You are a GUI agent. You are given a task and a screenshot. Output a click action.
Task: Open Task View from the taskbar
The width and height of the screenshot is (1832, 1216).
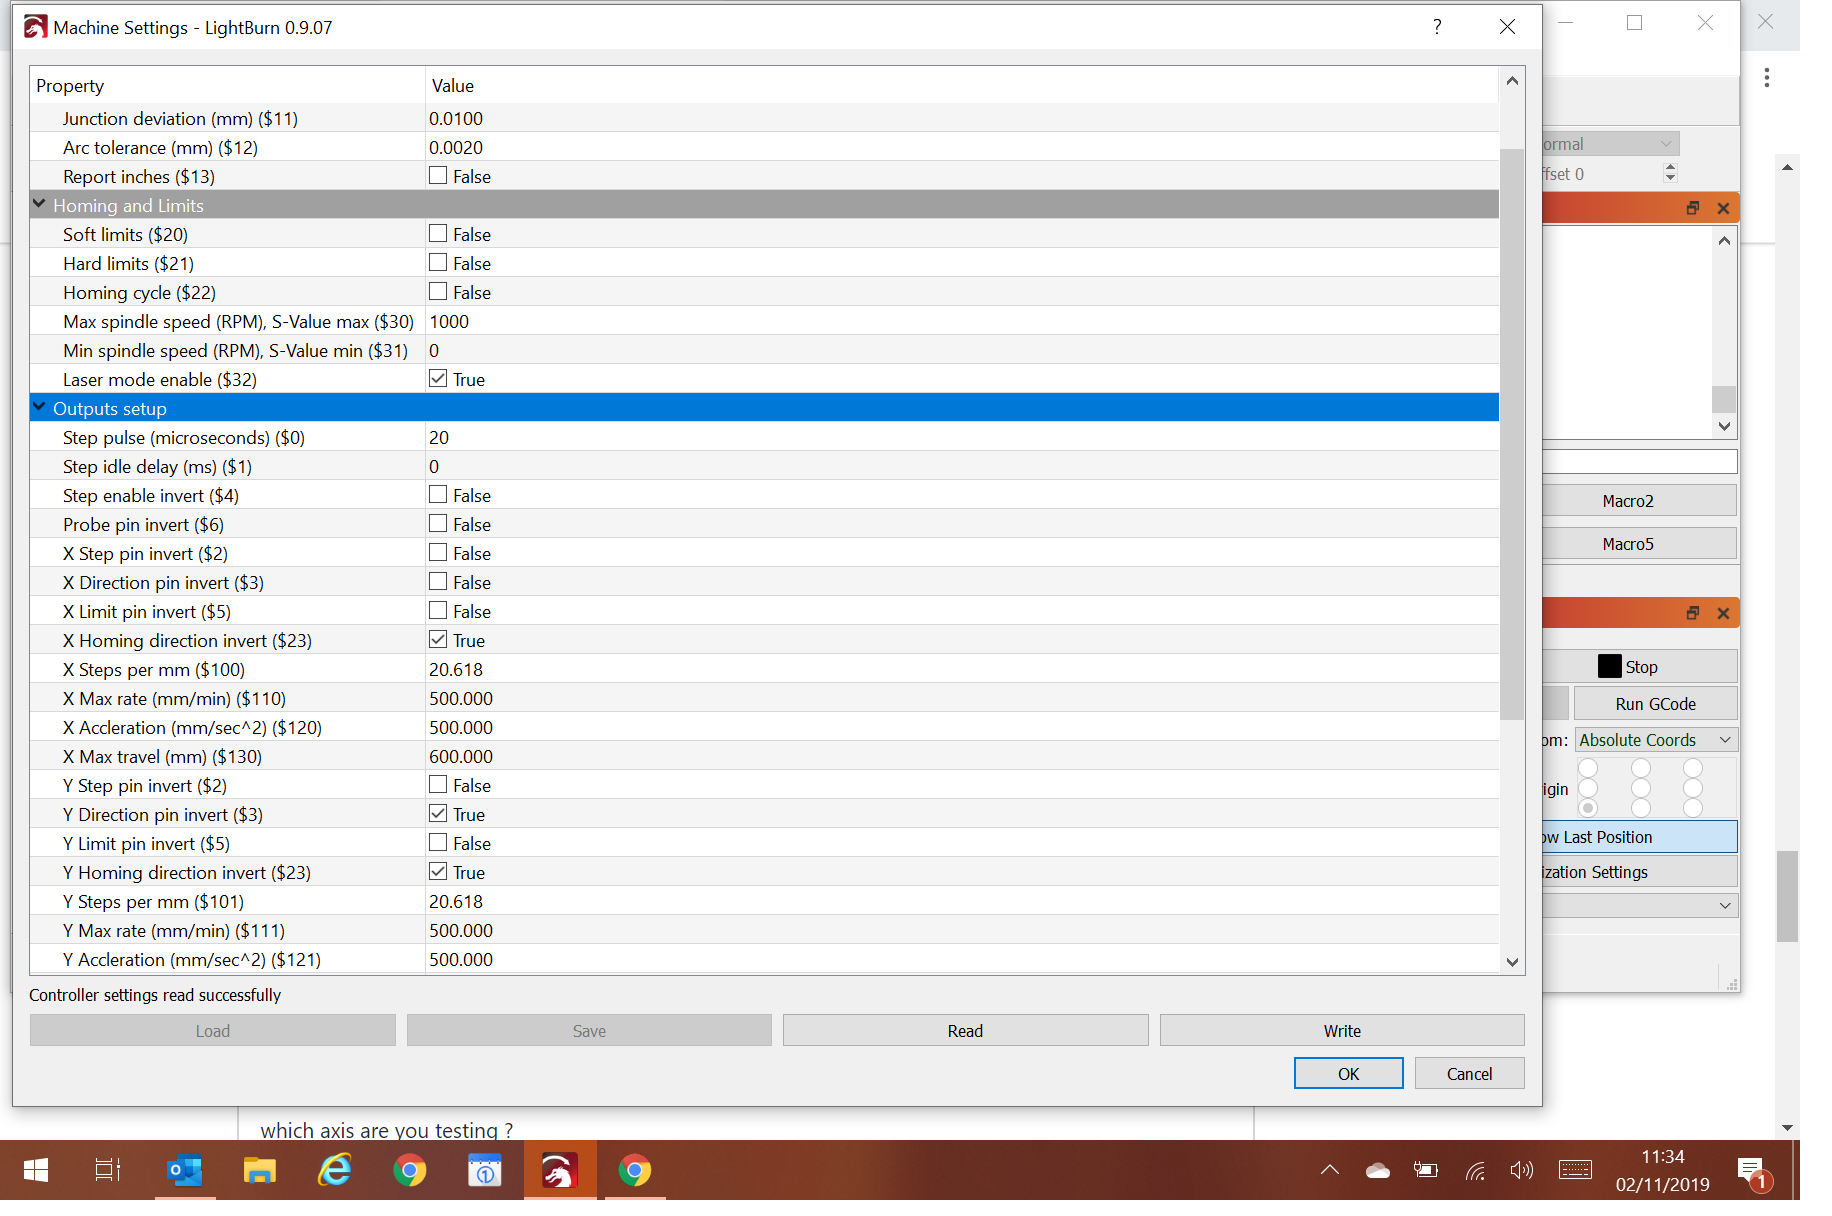(x=108, y=1170)
